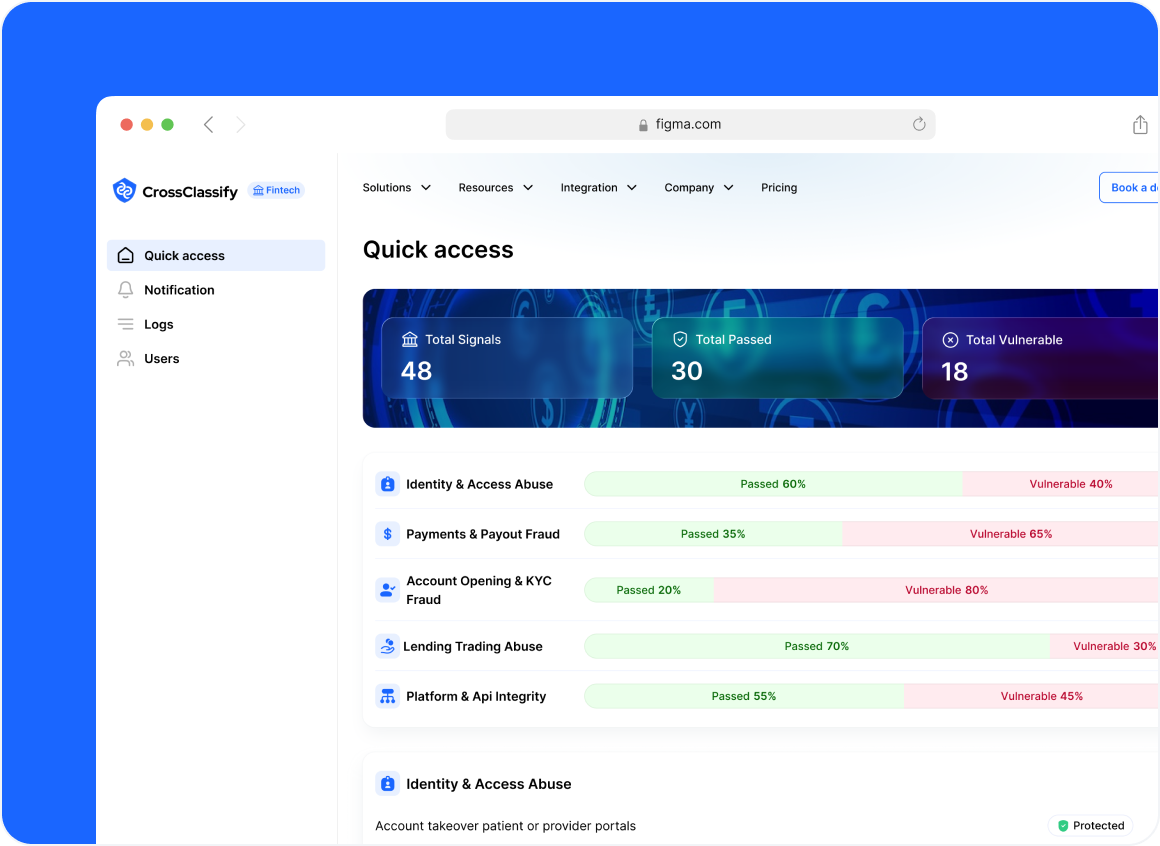This screenshot has width=1160, height=846.
Task: Click the Fintech badge next to the logo
Action: point(275,190)
